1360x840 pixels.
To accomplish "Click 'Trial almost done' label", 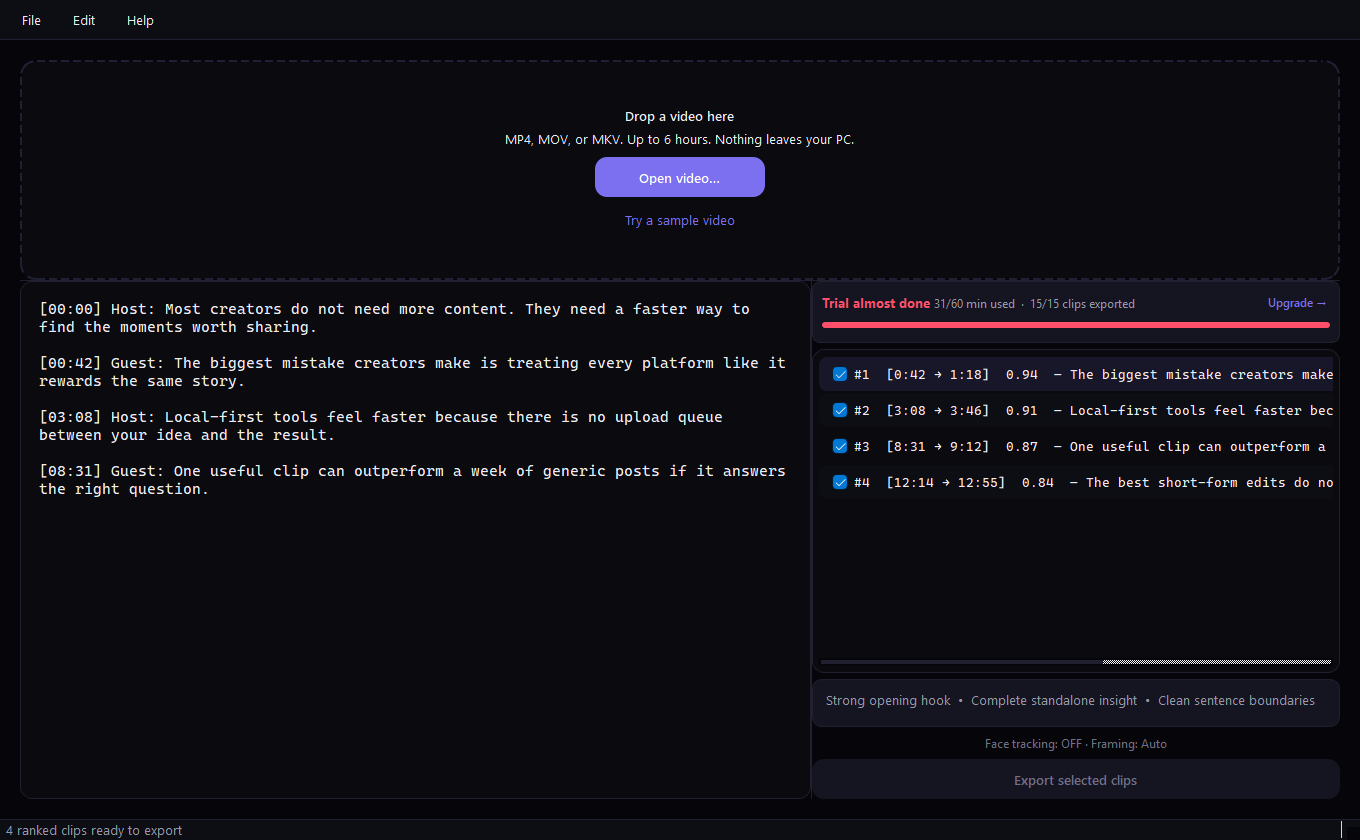I will (x=876, y=303).
